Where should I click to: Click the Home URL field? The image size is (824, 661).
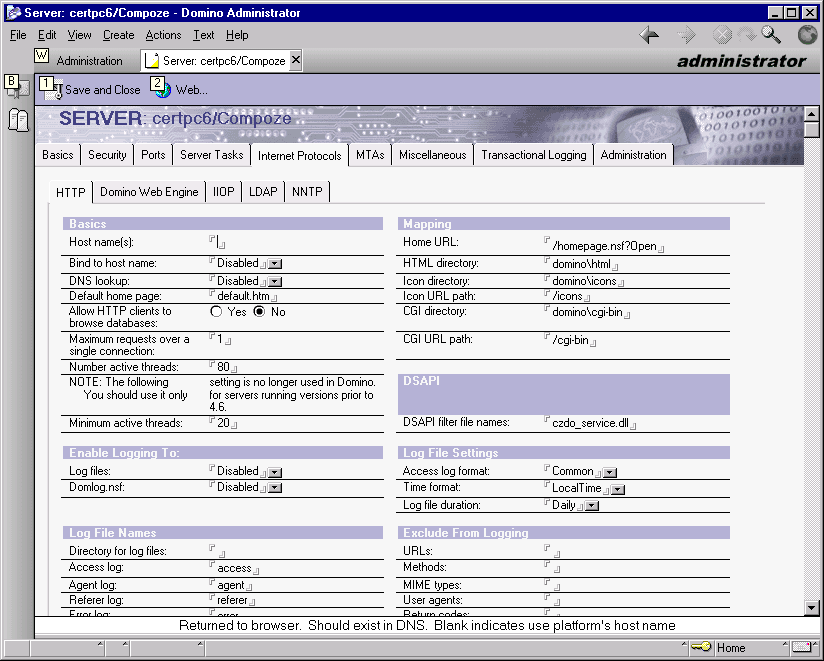click(604, 246)
